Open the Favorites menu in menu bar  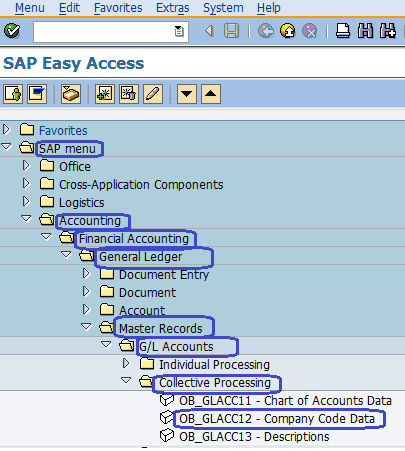tap(118, 8)
